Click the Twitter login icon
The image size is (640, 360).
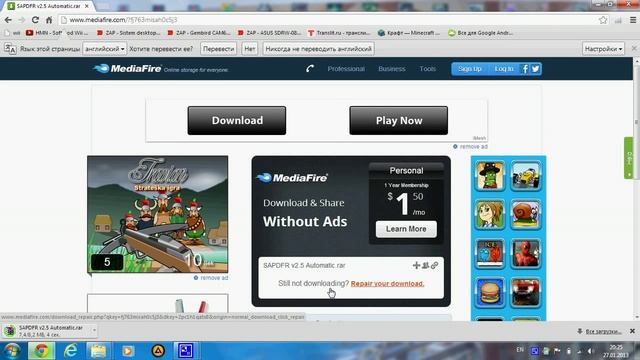tap(536, 69)
